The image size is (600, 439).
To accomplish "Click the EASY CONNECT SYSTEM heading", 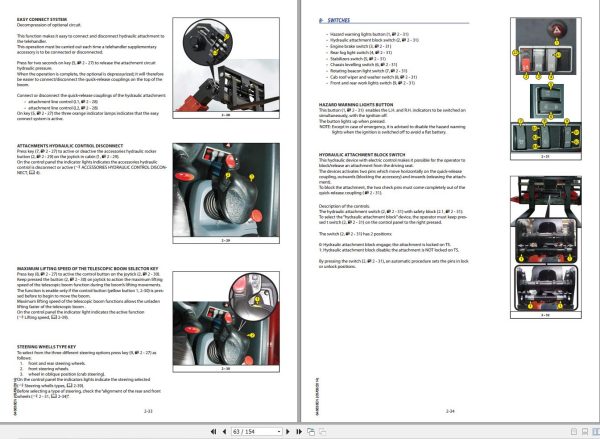I will point(42,20).
